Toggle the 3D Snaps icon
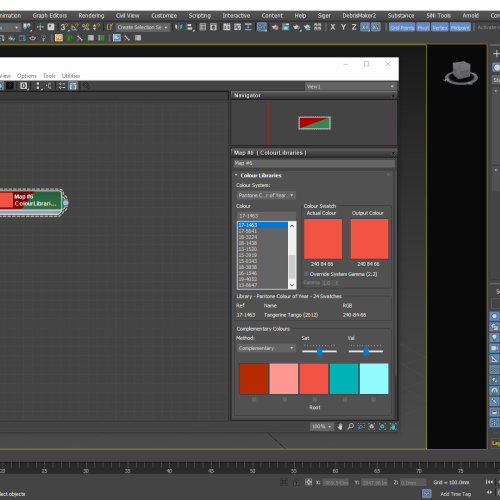 pos(64,27)
